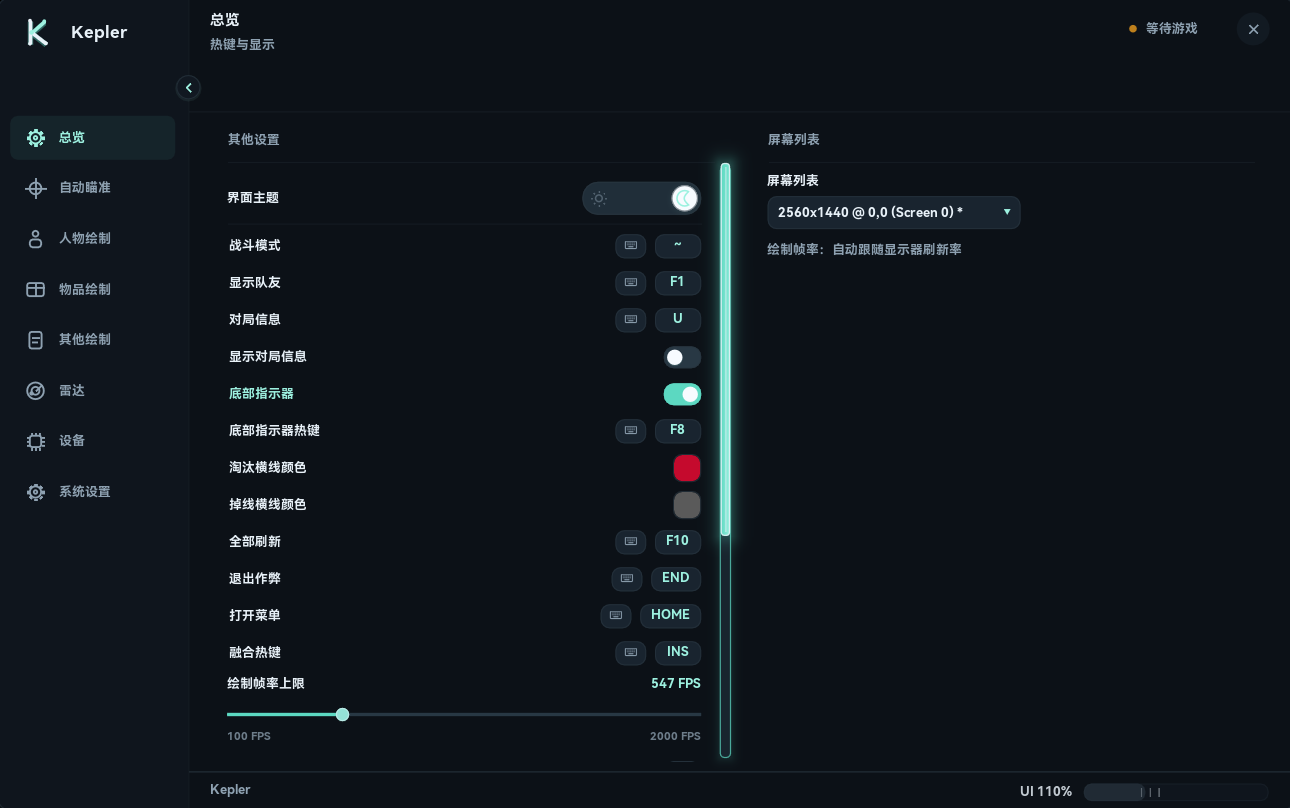Image resolution: width=1290 pixels, height=808 pixels.
Task: Click the 其他绘制 document icon
Action: (36, 340)
